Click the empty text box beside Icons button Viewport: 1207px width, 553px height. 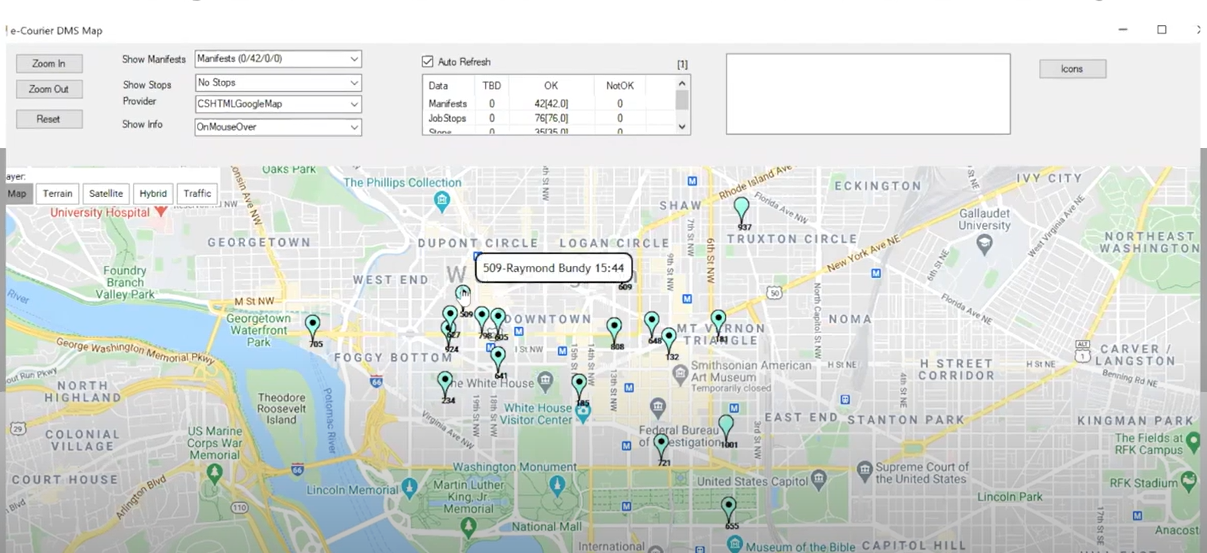[x=868, y=94]
